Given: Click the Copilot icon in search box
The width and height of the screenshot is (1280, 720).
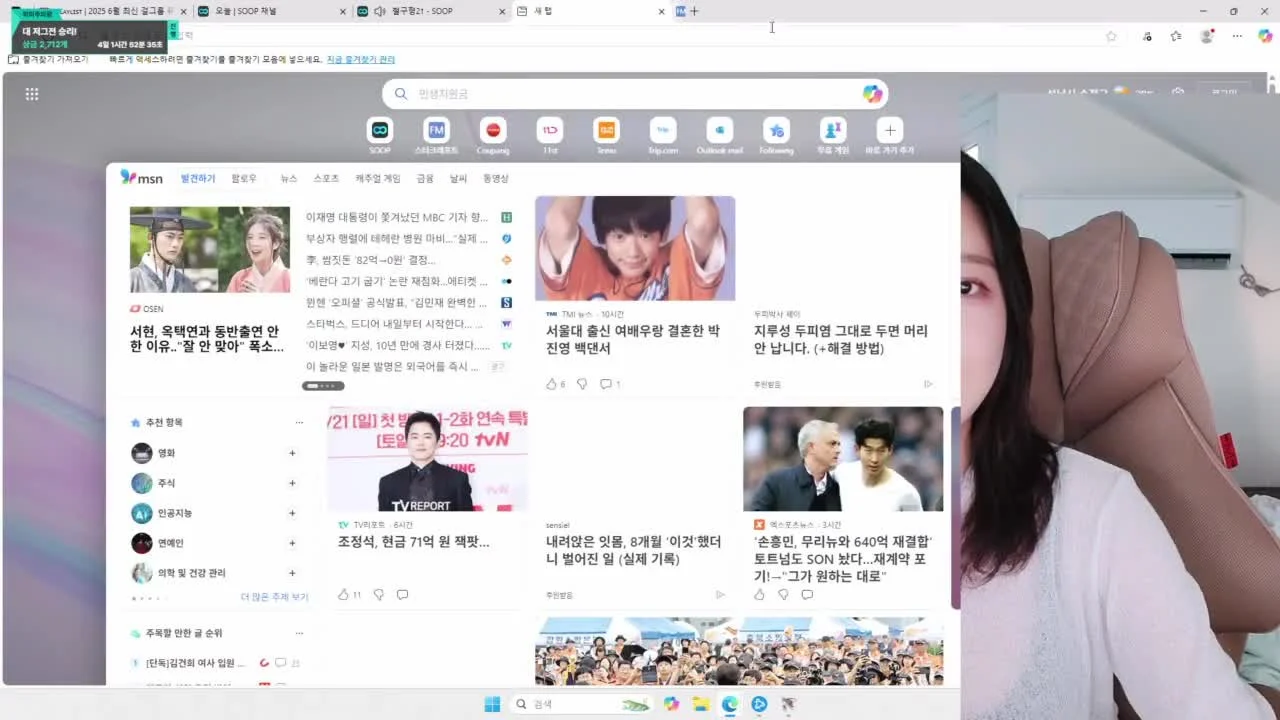Looking at the screenshot, I should pos(872,93).
